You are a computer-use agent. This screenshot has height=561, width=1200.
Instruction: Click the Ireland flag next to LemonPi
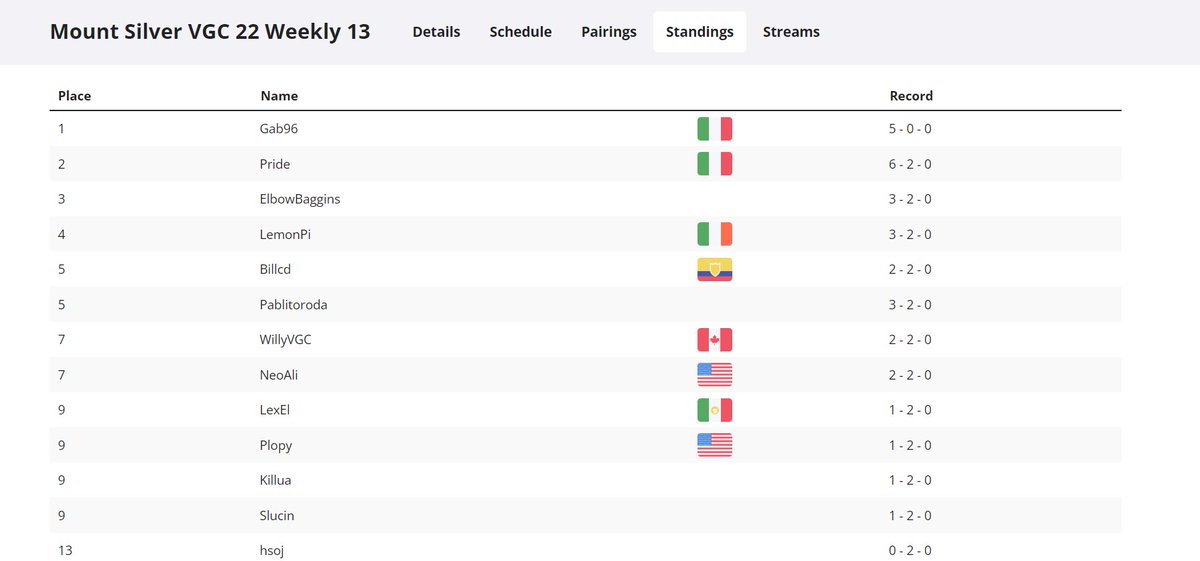click(x=714, y=234)
